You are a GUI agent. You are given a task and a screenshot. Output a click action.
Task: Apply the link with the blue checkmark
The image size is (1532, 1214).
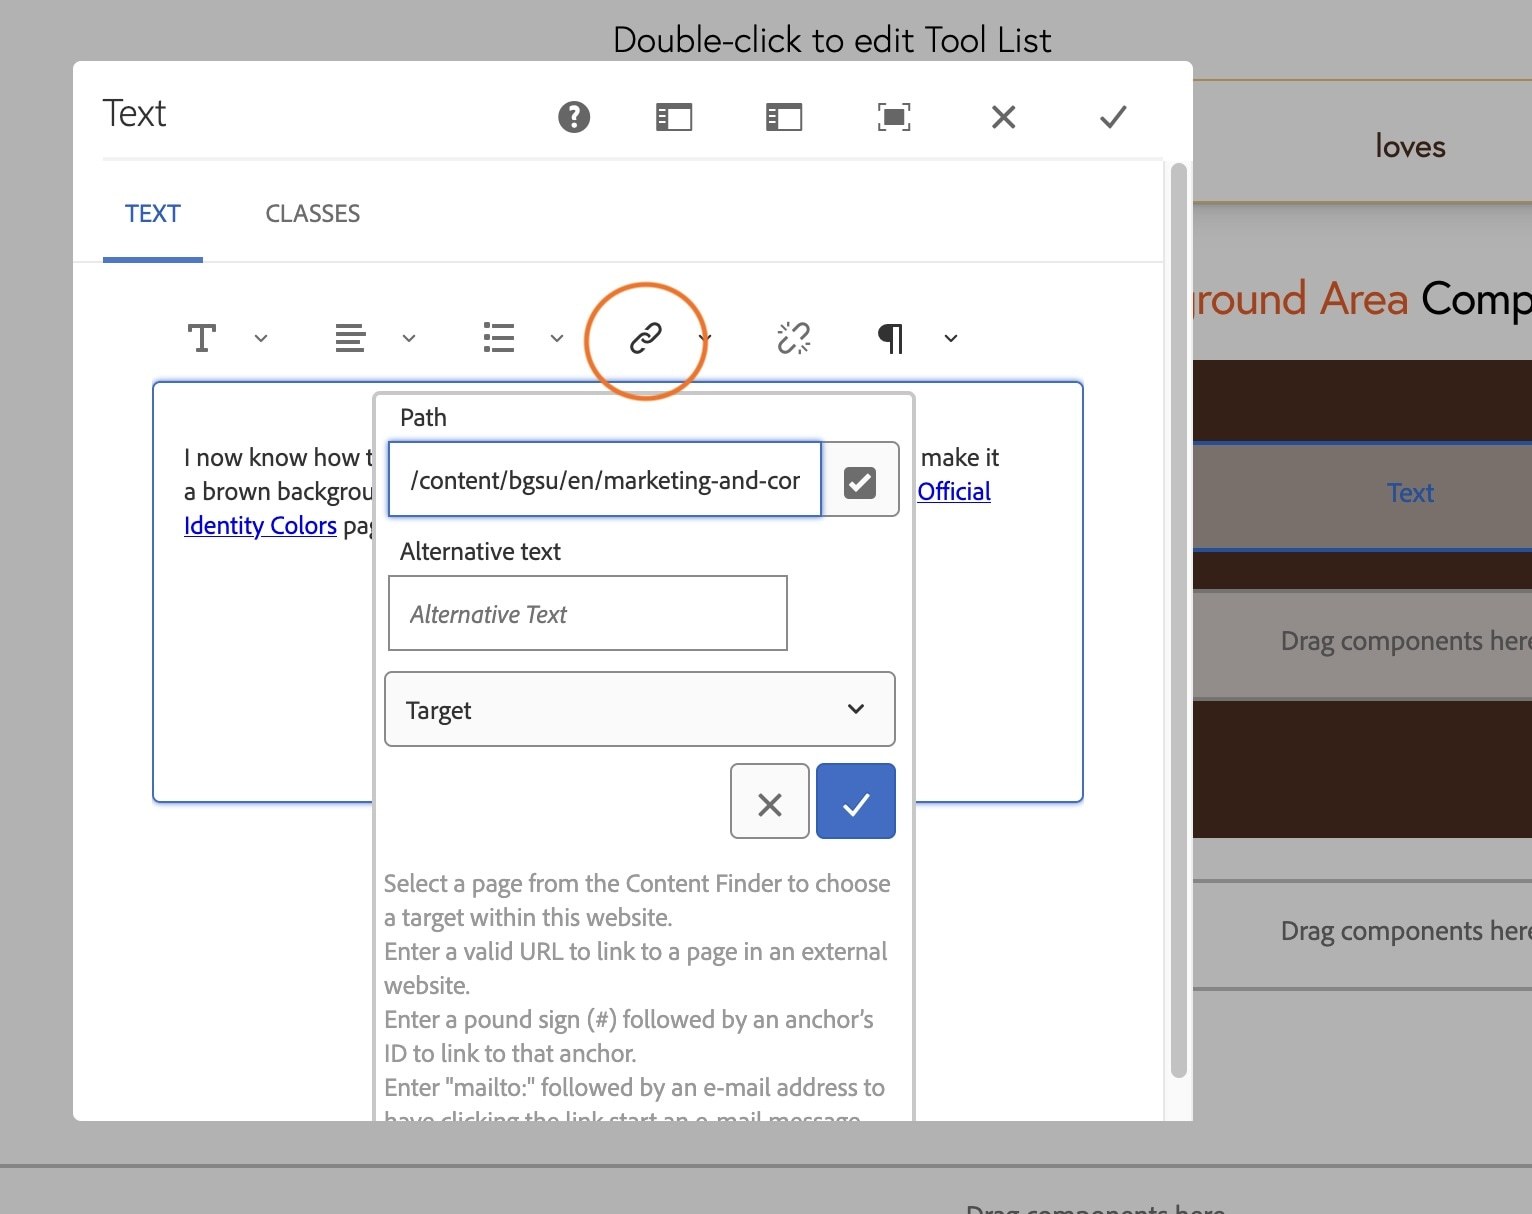pos(856,802)
